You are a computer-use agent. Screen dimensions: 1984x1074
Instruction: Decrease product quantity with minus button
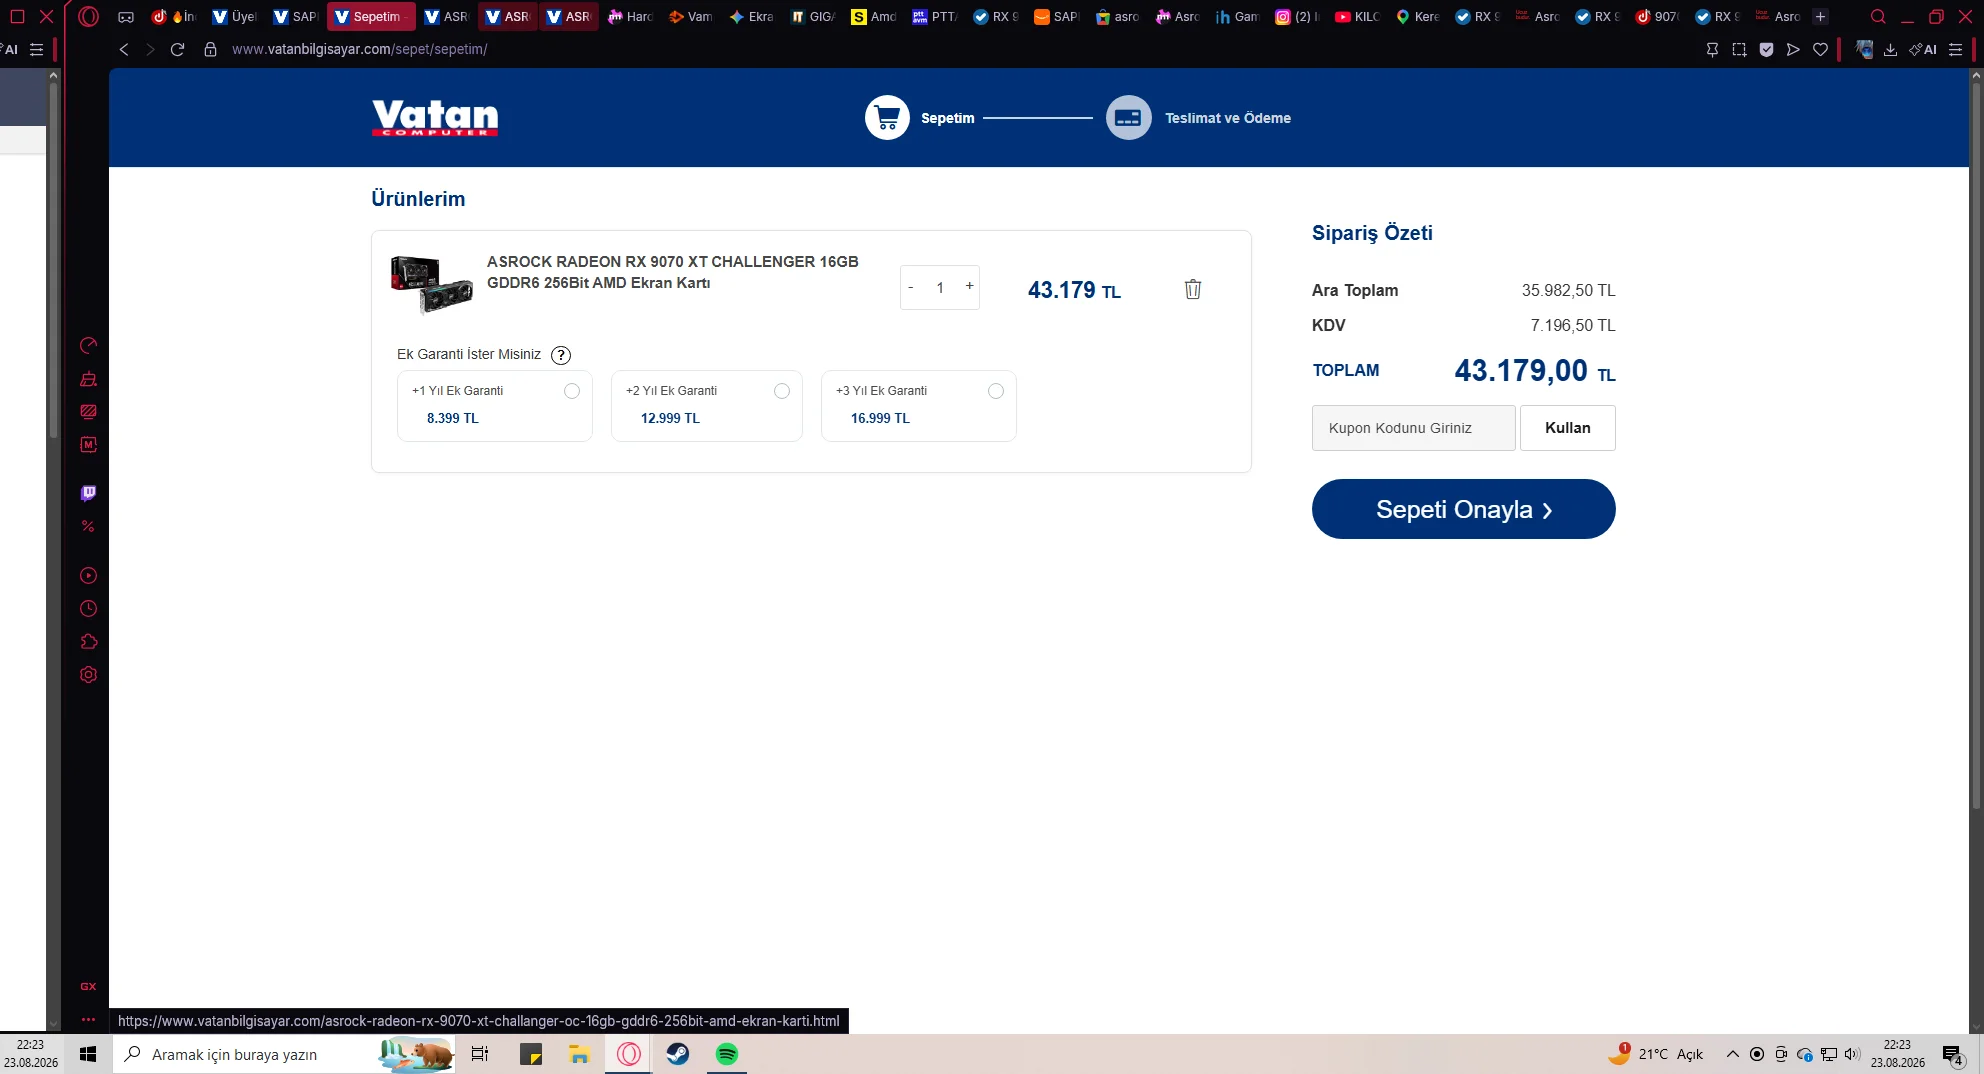pyautogui.click(x=911, y=287)
